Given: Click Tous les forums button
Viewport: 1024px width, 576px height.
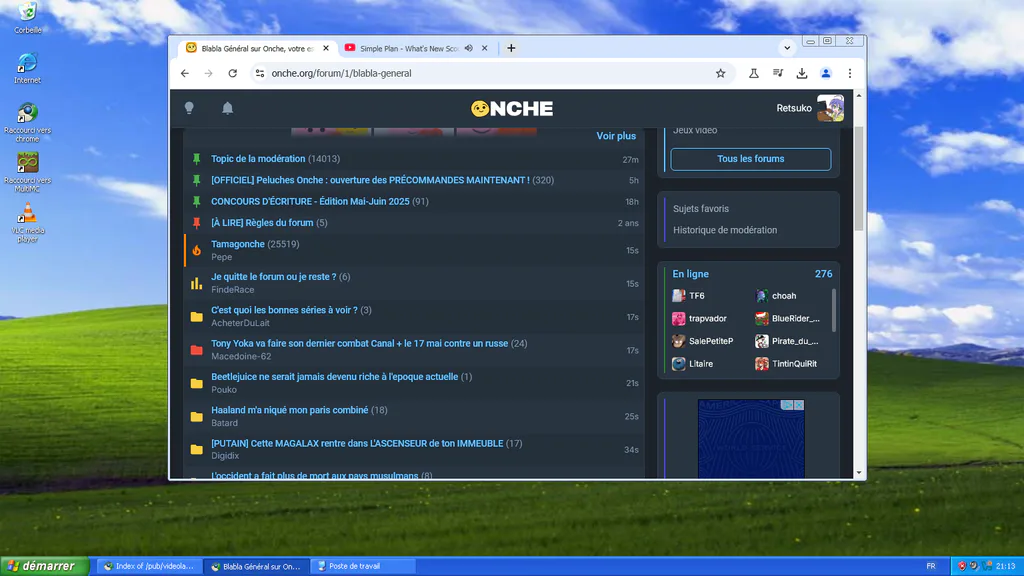Looking at the screenshot, I should click(751, 159).
